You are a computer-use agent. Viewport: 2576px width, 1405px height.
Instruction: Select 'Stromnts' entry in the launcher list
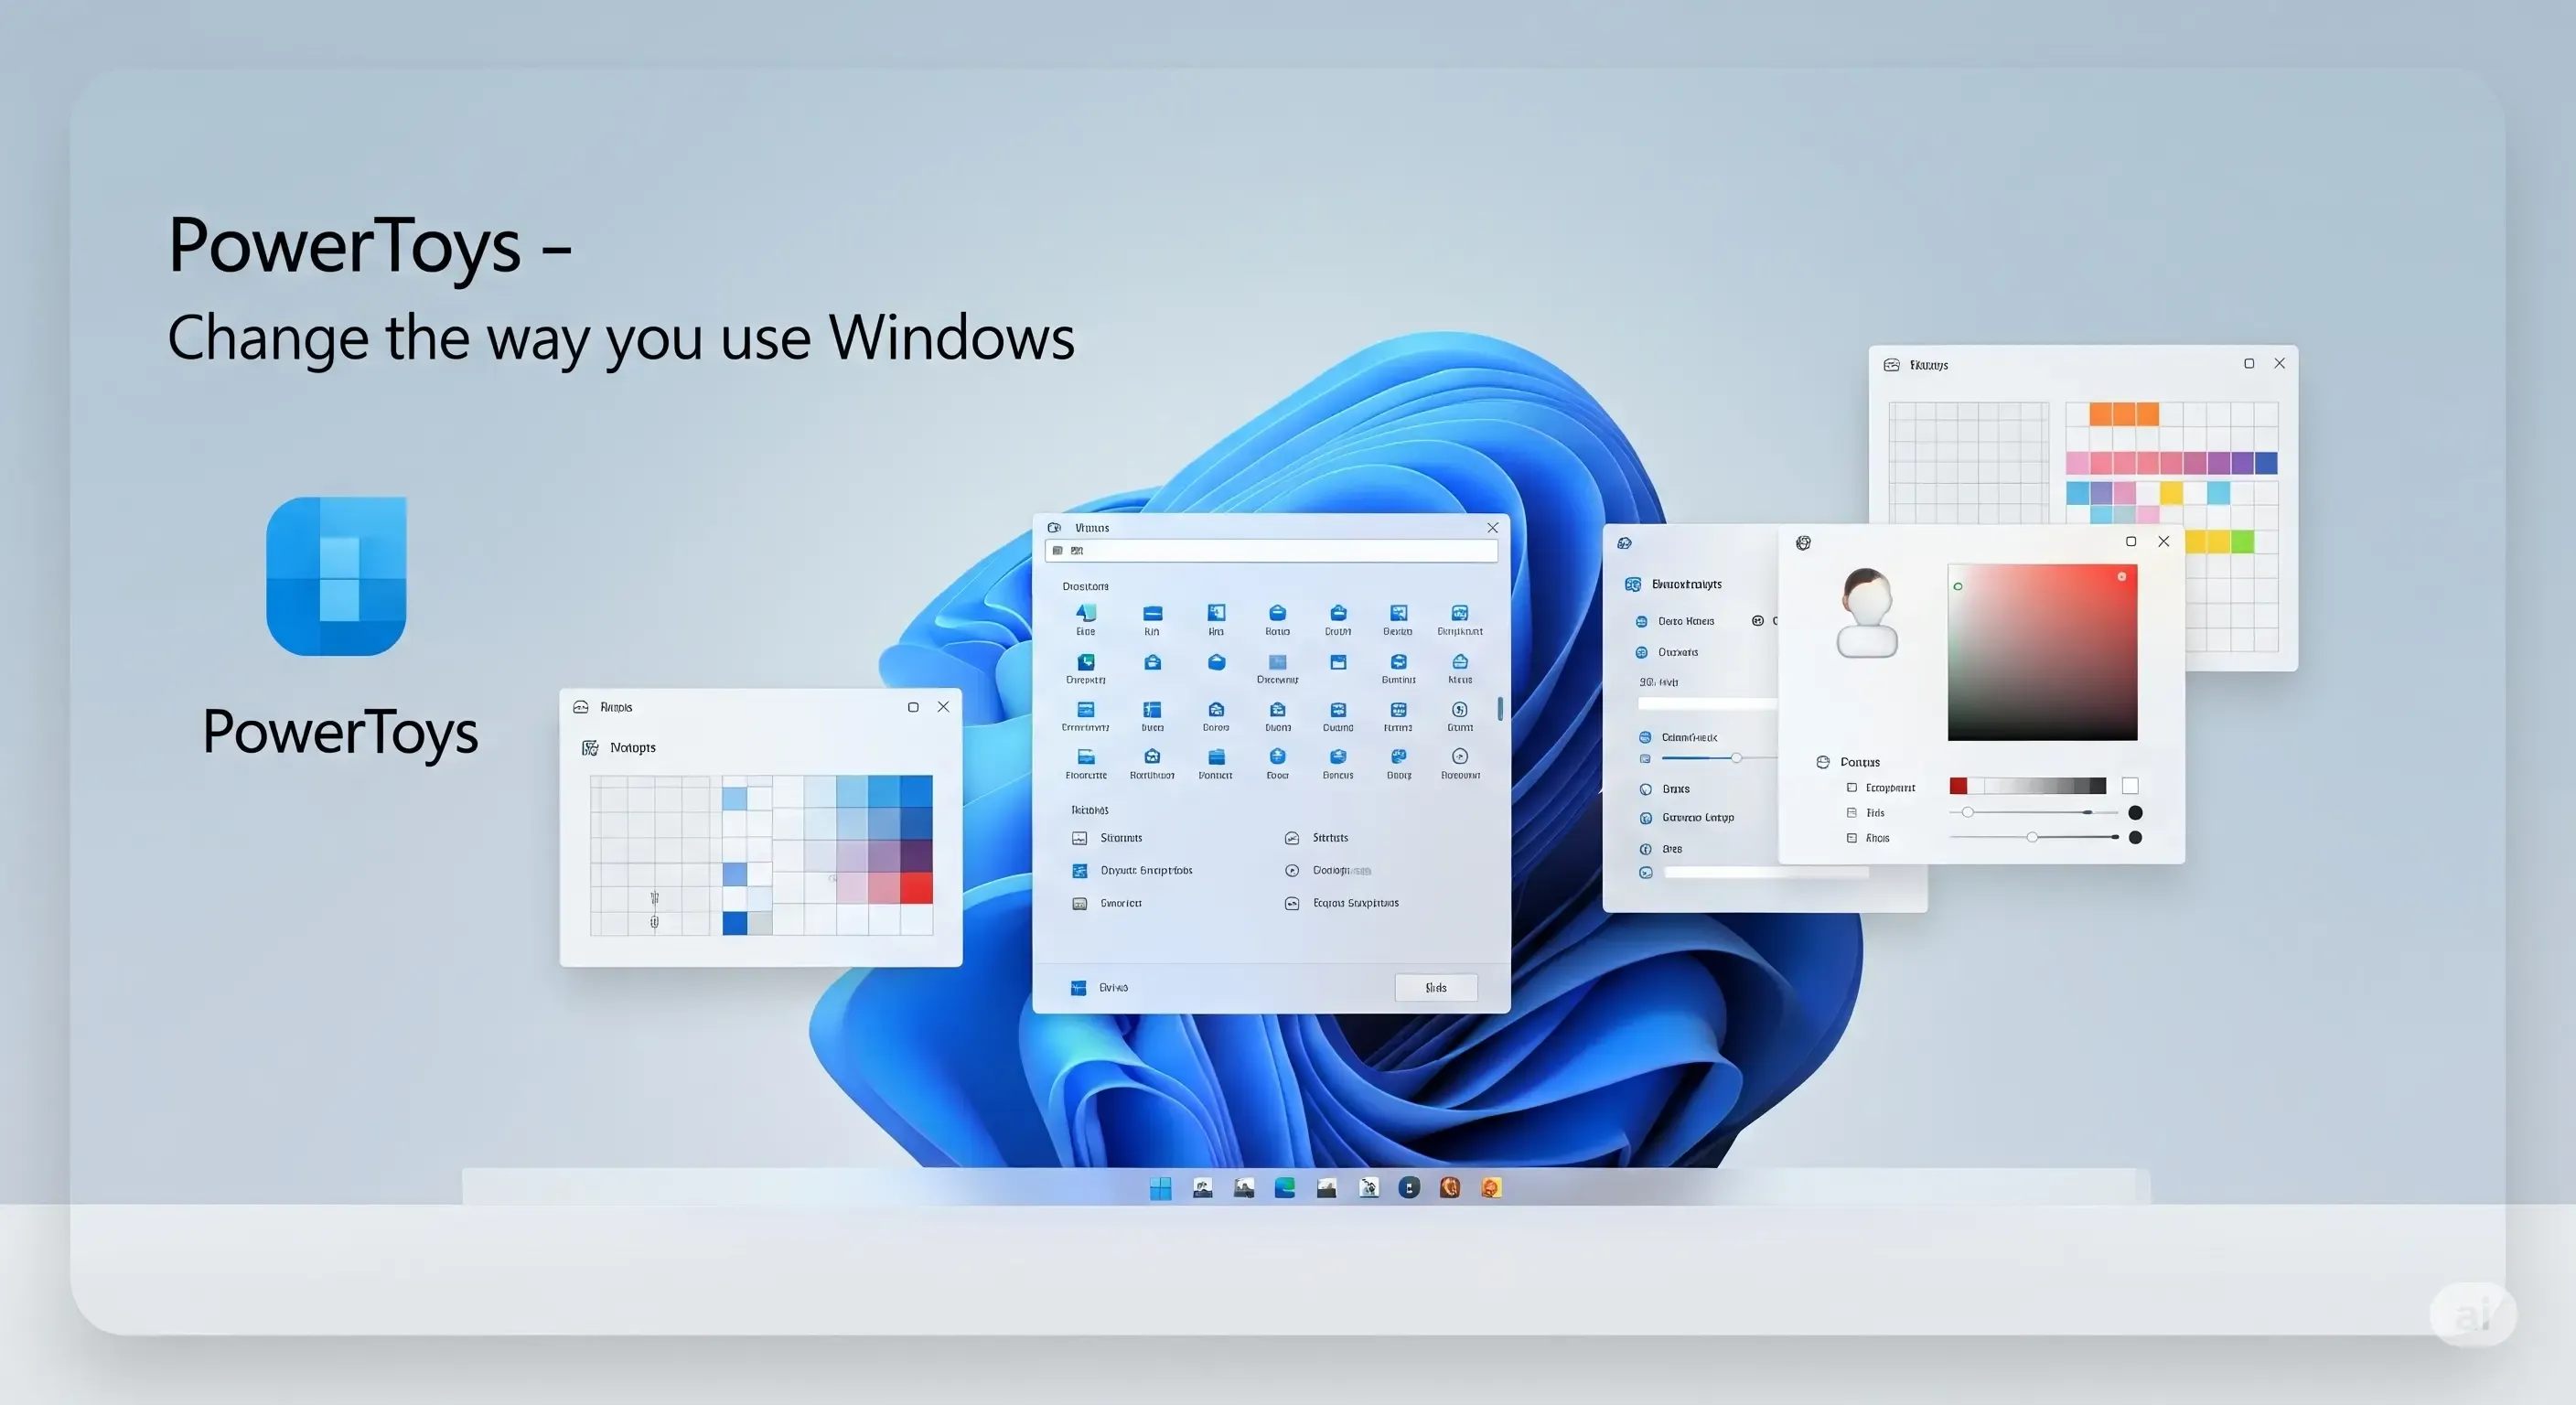[x=1108, y=838]
